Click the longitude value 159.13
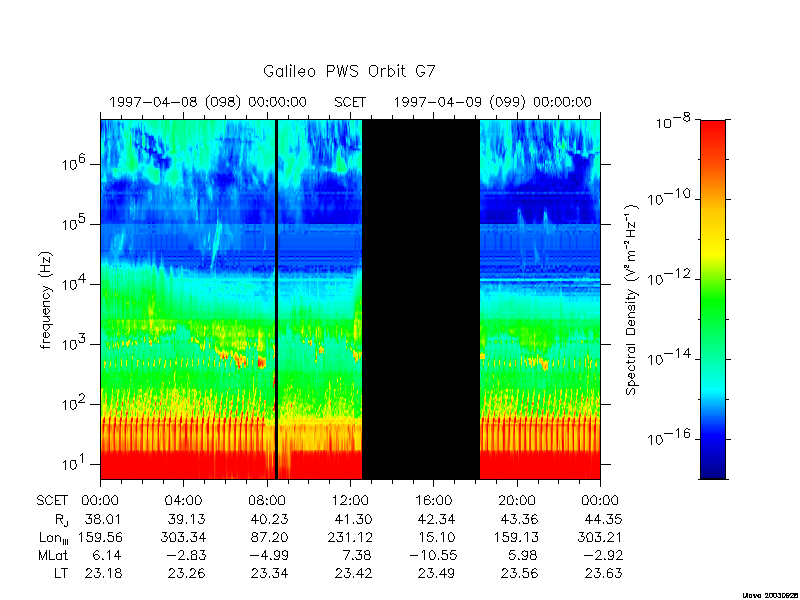The image size is (800, 600). 516,537
